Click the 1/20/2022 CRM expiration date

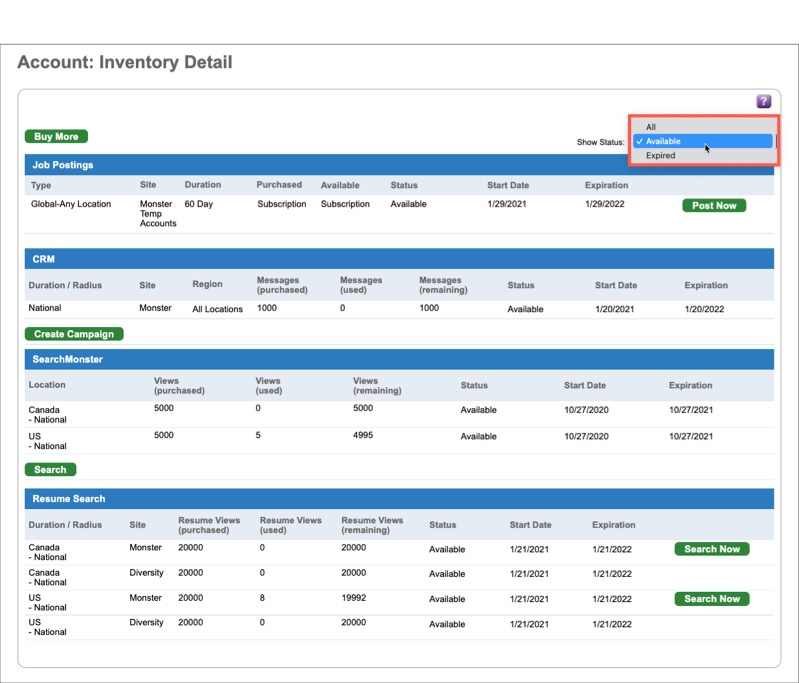click(x=704, y=309)
